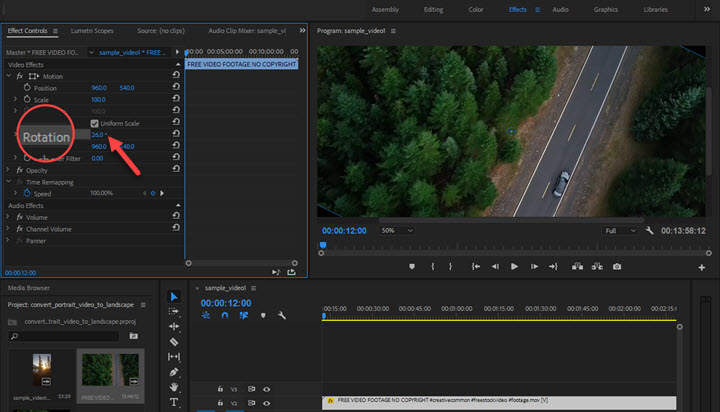Viewport: 720px width, 412px height.
Task: Click the Export Frame camera icon
Action: click(617, 266)
